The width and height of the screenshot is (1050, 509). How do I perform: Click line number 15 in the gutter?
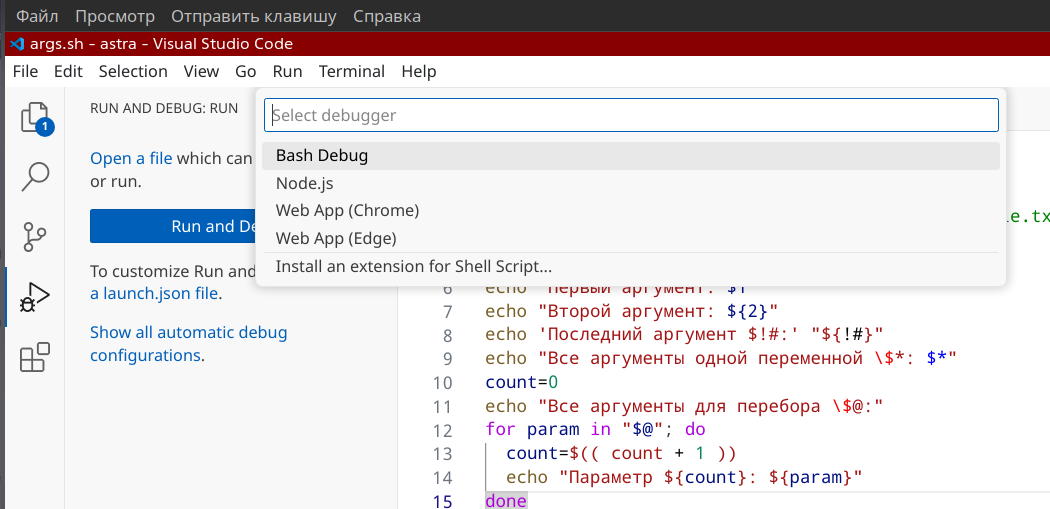(443, 500)
